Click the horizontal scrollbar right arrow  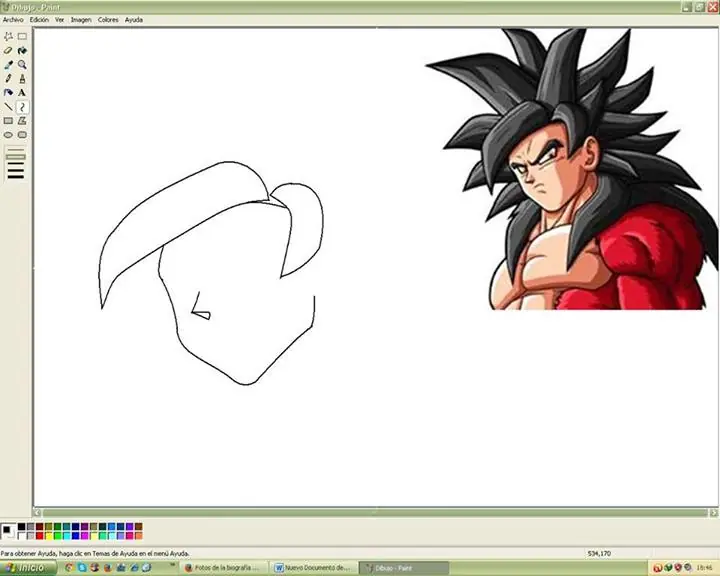(714, 513)
